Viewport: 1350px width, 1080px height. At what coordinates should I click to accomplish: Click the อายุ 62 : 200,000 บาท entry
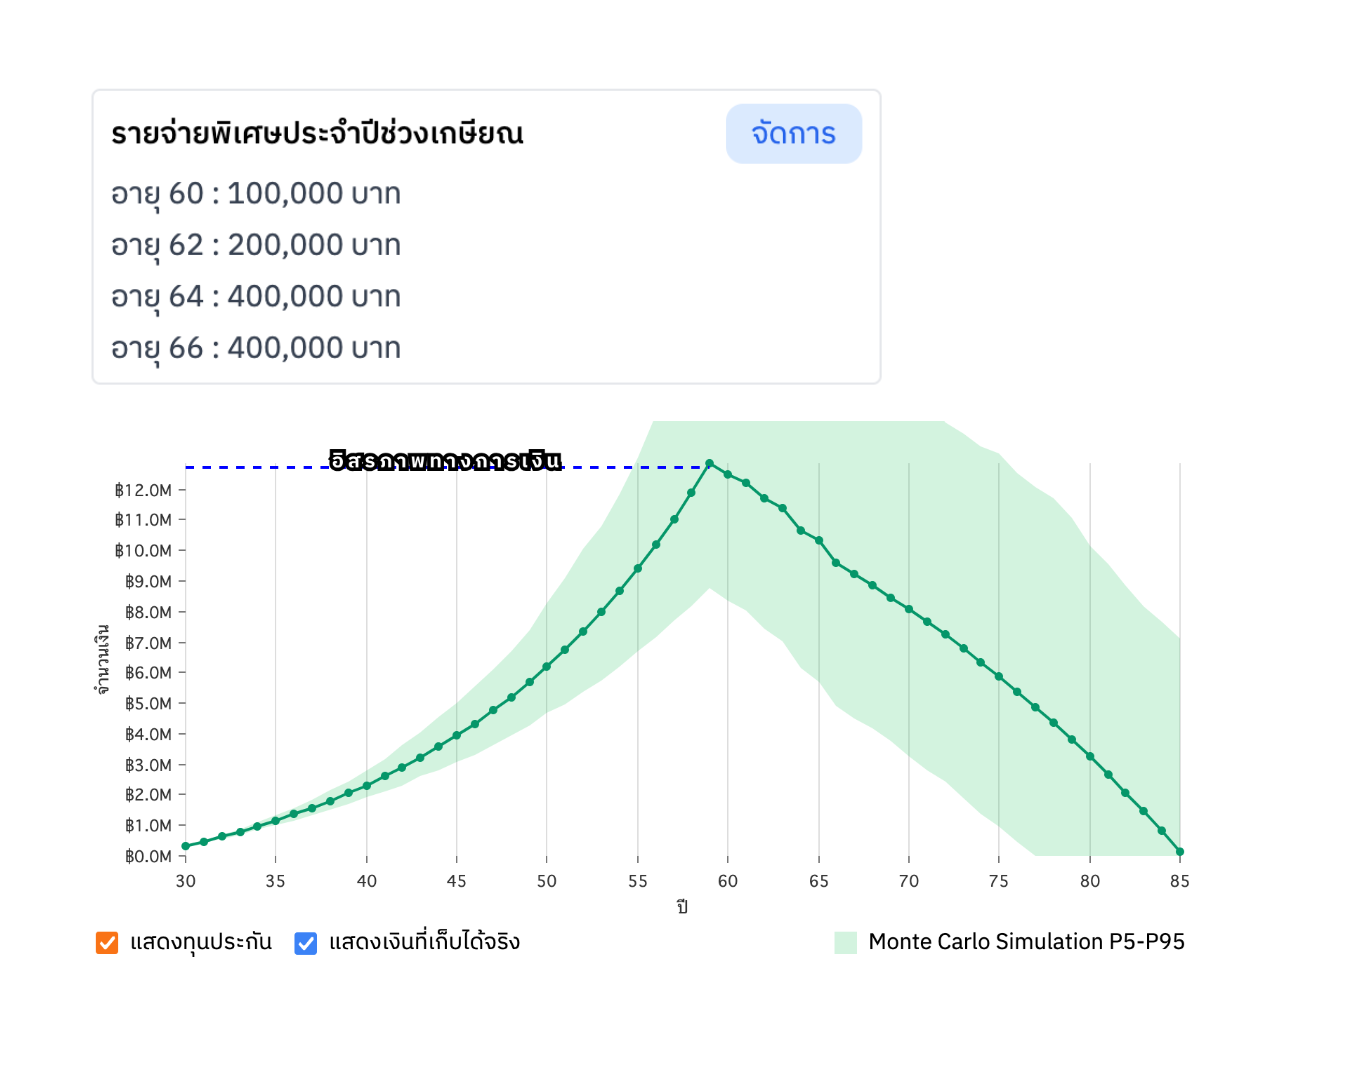[256, 245]
